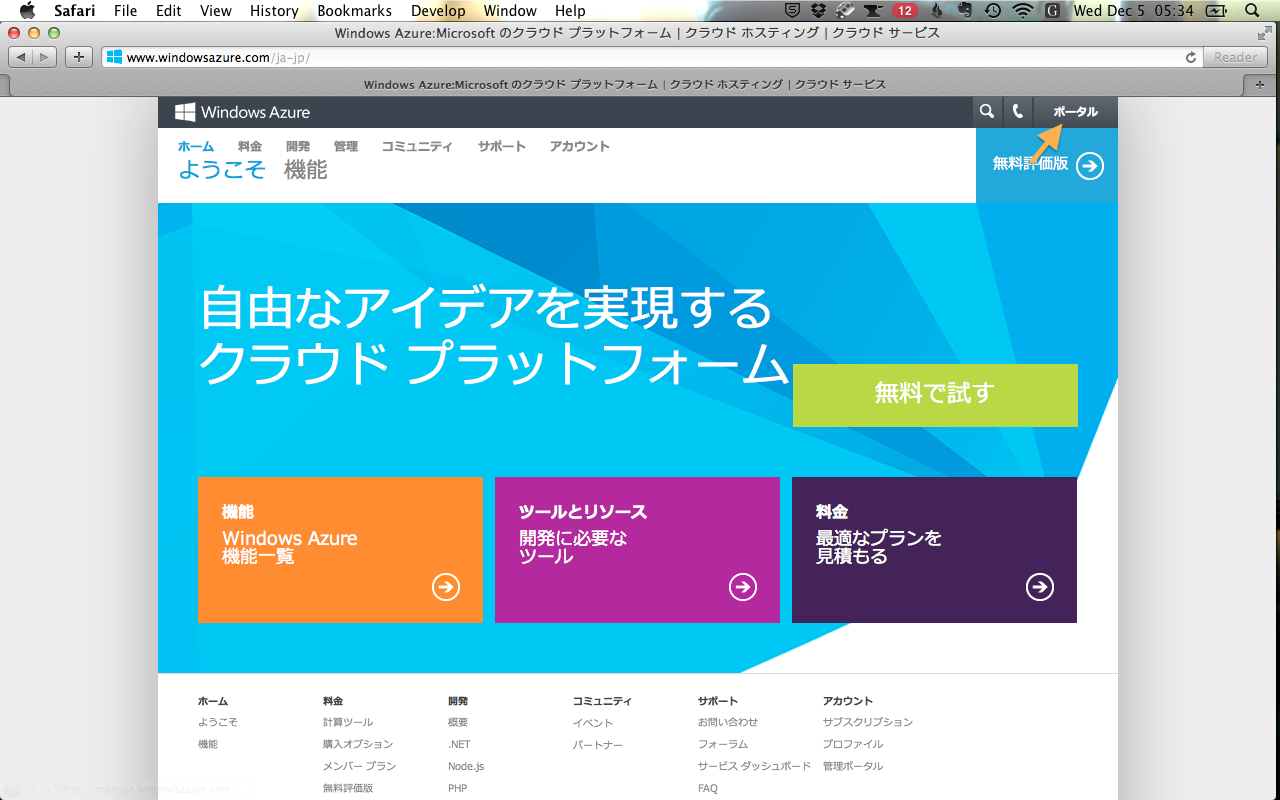Click the Time Machine menu bar icon
Screen dimensions: 1280x800
coord(993,11)
